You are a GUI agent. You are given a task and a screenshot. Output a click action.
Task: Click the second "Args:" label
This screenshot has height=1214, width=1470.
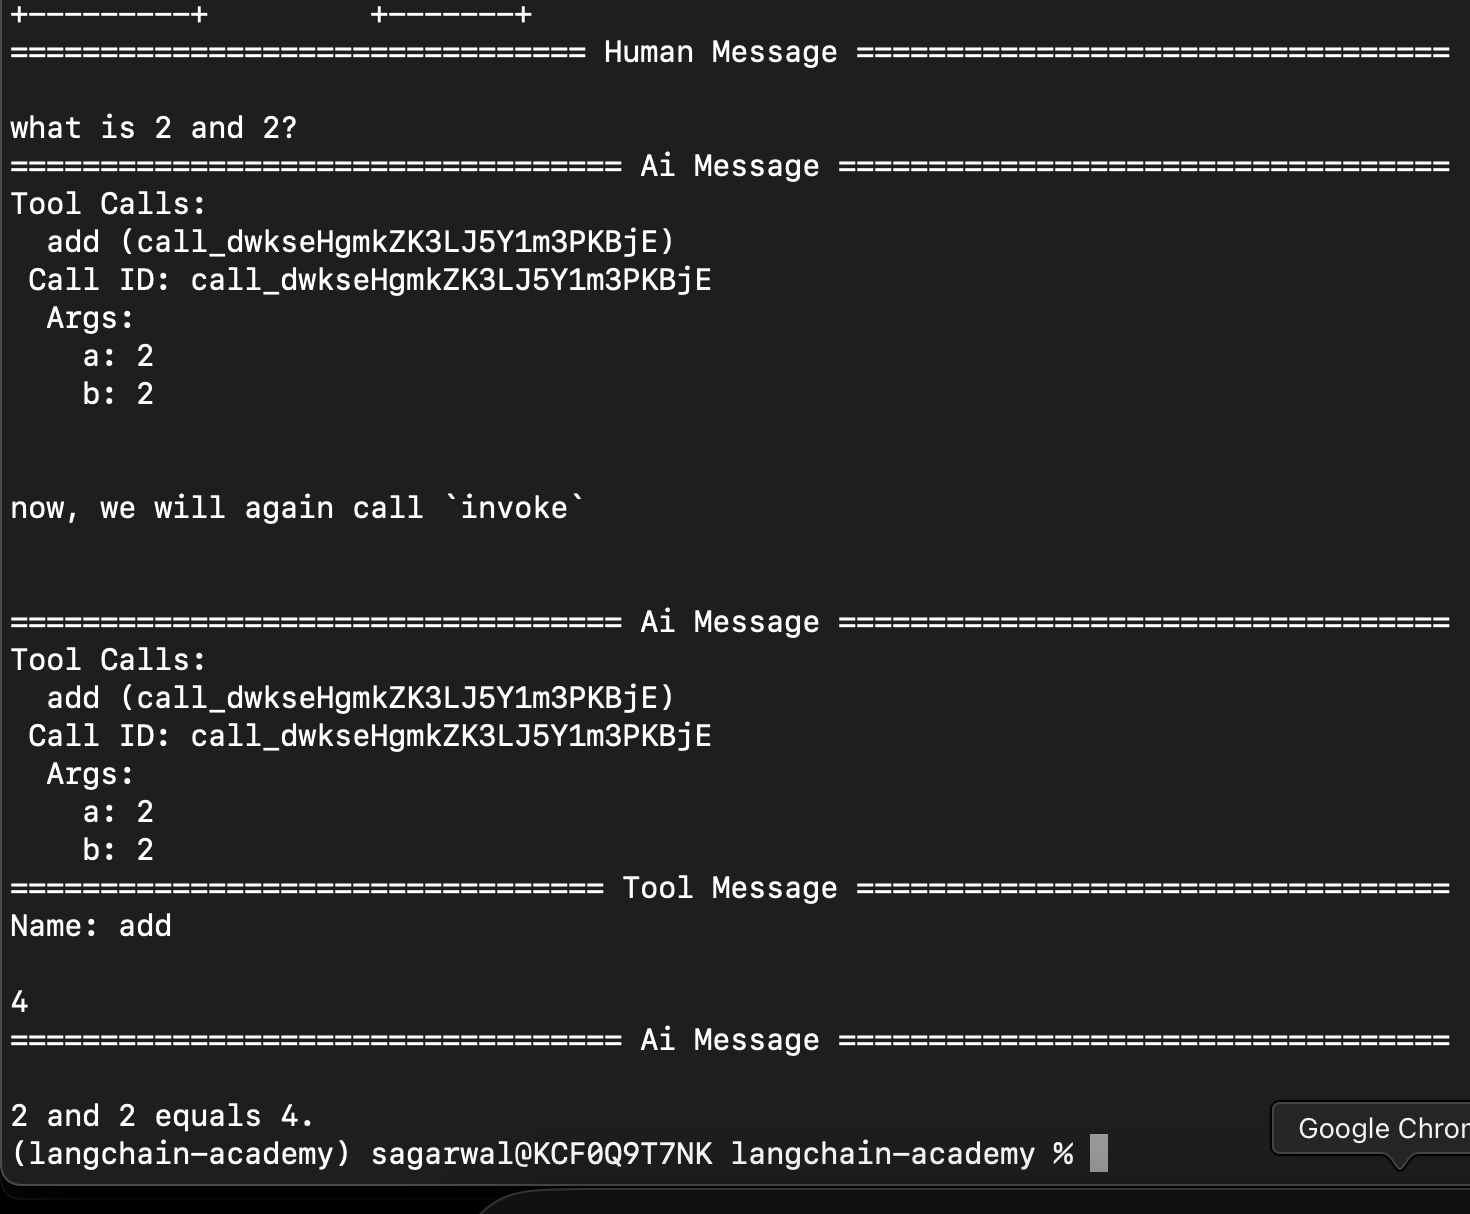pyautogui.click(x=90, y=774)
